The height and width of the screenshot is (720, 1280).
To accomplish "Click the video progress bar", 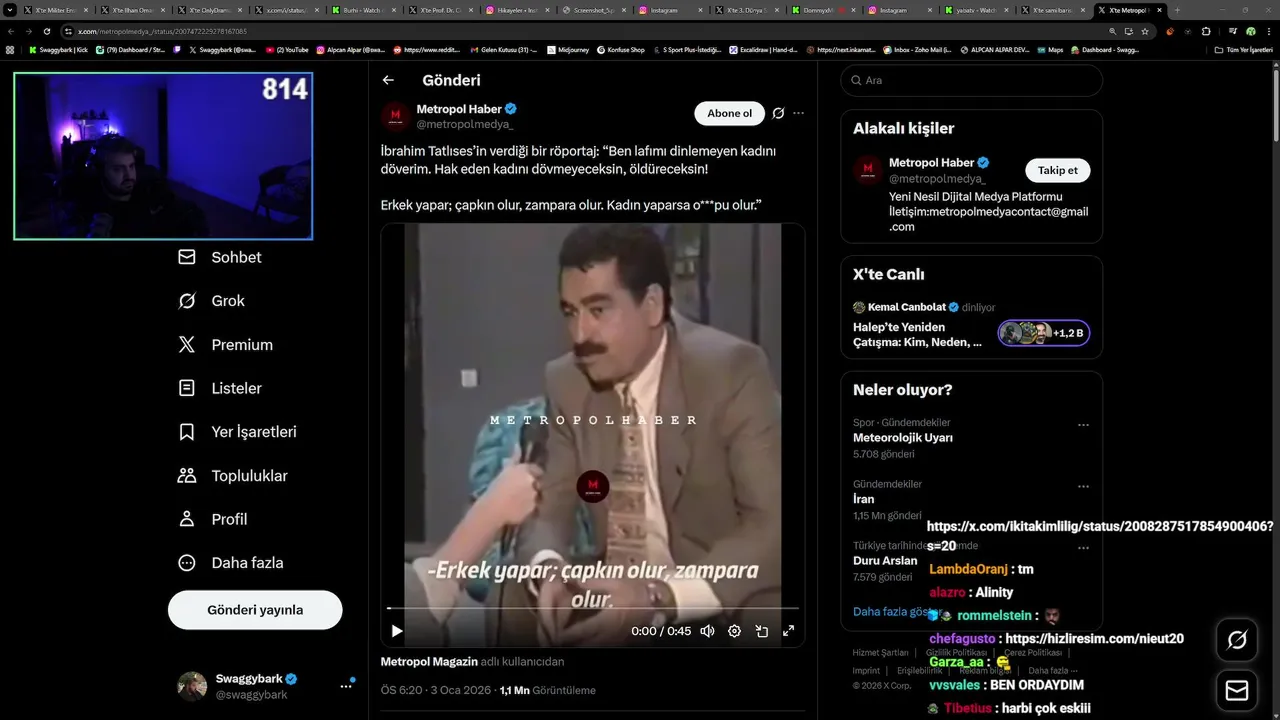I will (x=593, y=608).
